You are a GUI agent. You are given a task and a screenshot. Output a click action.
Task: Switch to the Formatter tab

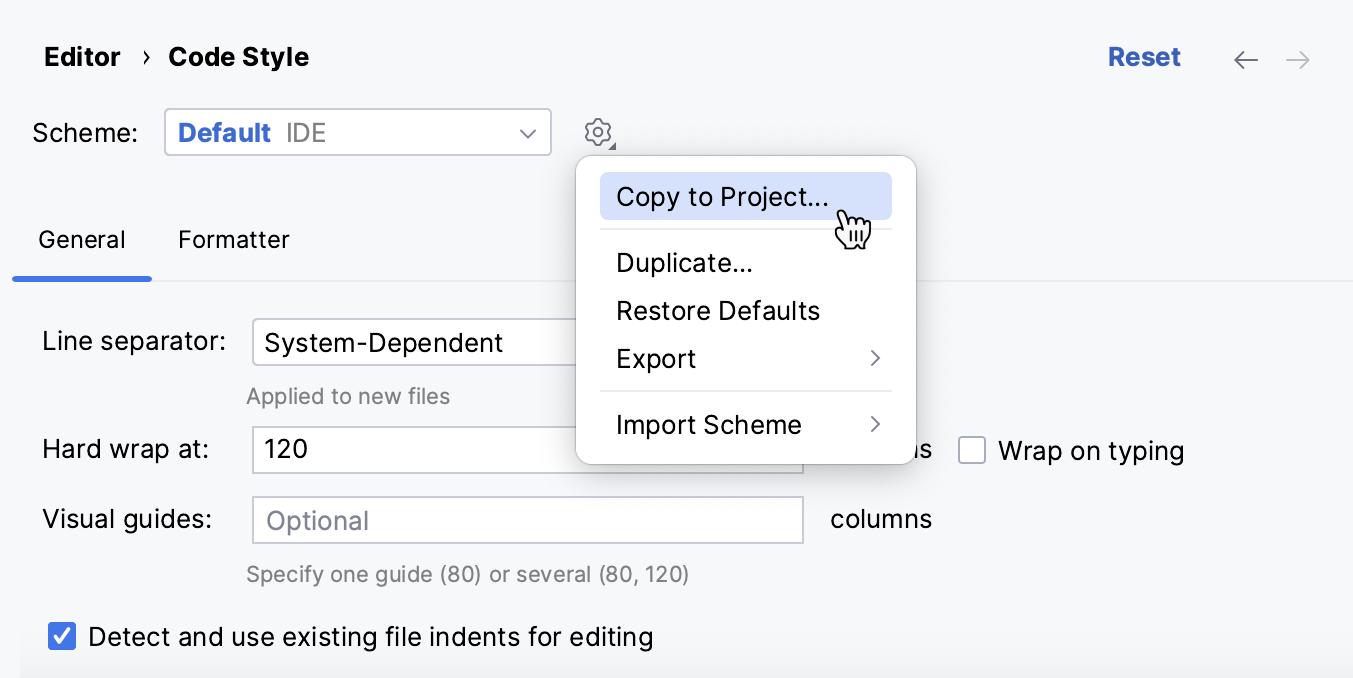tap(233, 240)
